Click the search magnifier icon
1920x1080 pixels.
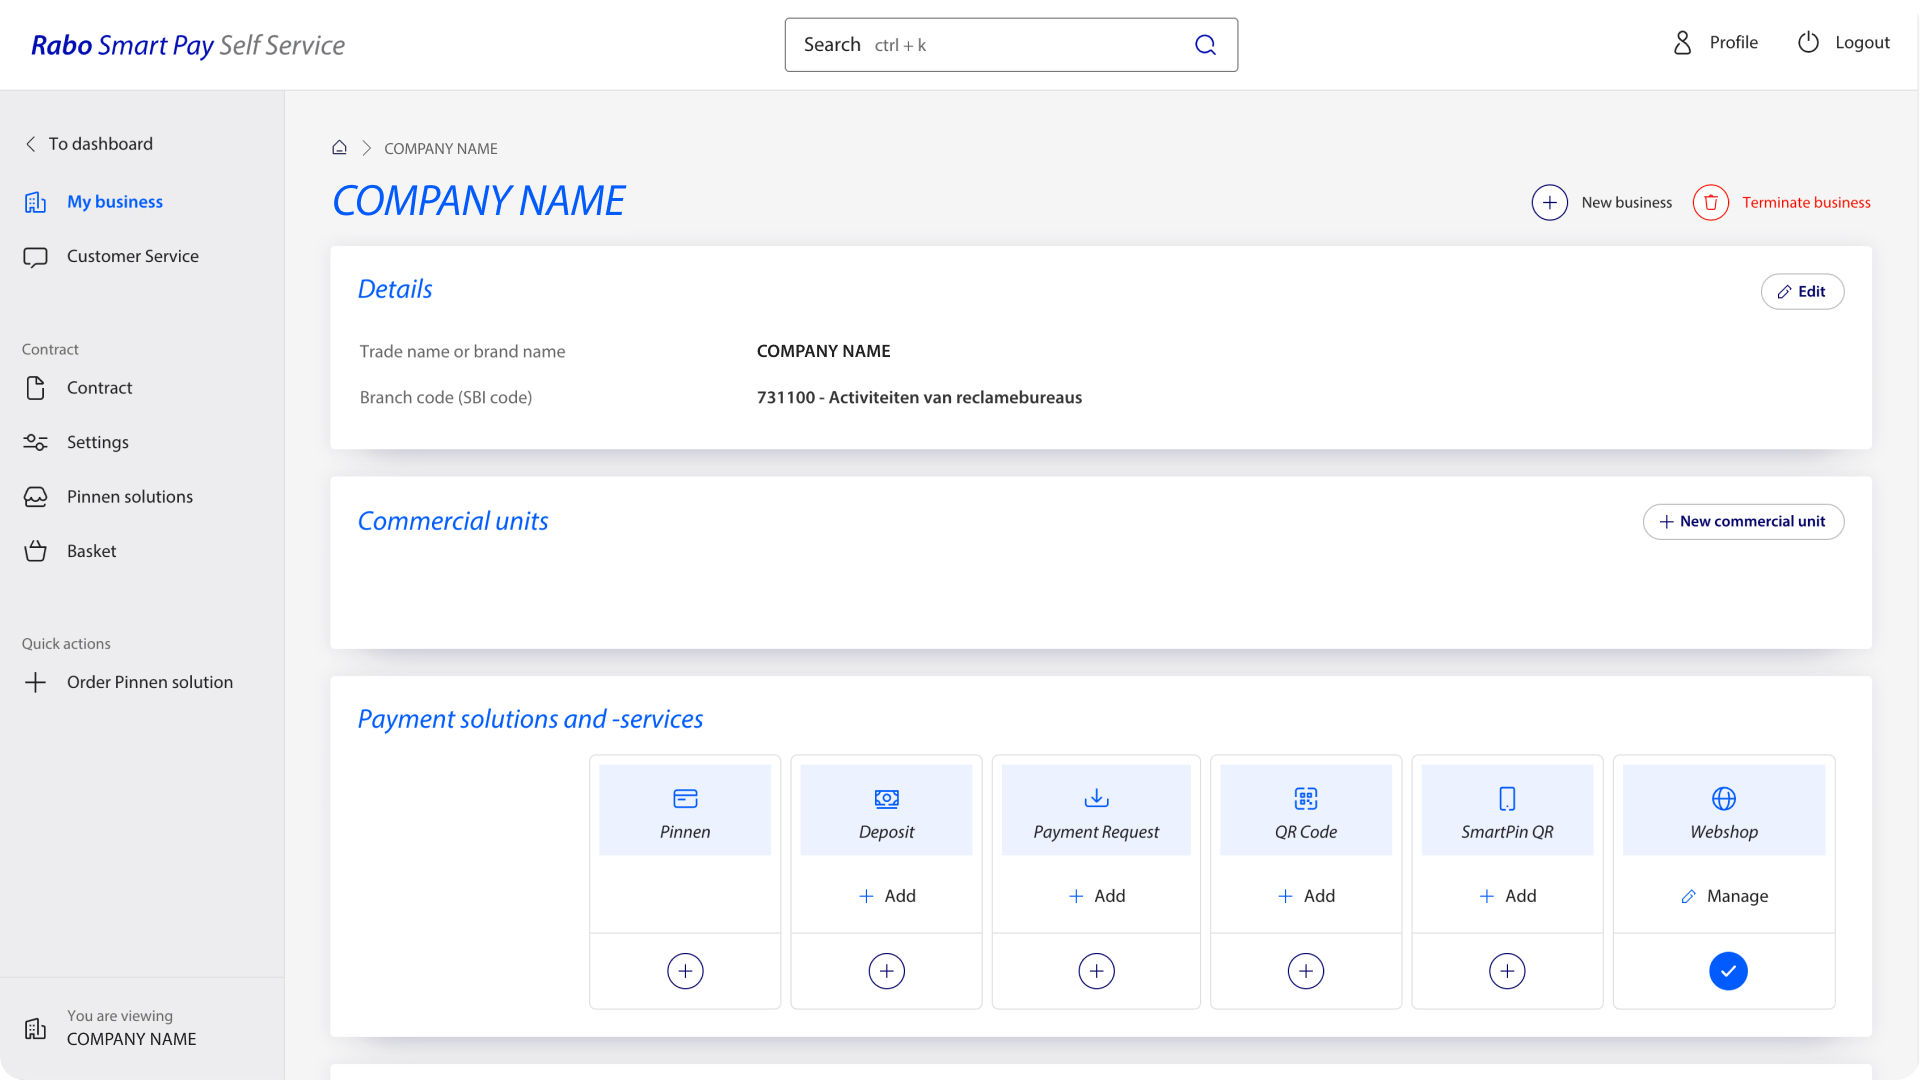(x=1205, y=45)
